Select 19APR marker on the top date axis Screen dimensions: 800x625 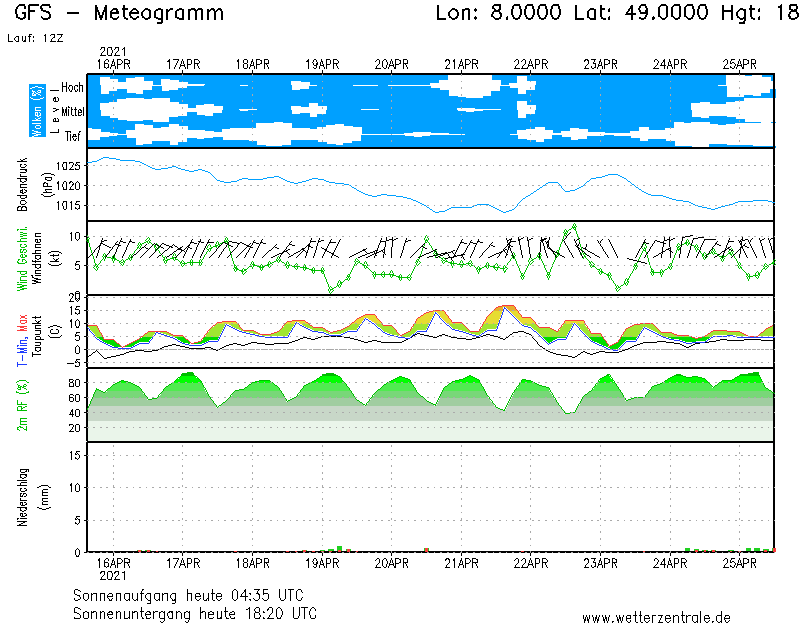coord(322,64)
